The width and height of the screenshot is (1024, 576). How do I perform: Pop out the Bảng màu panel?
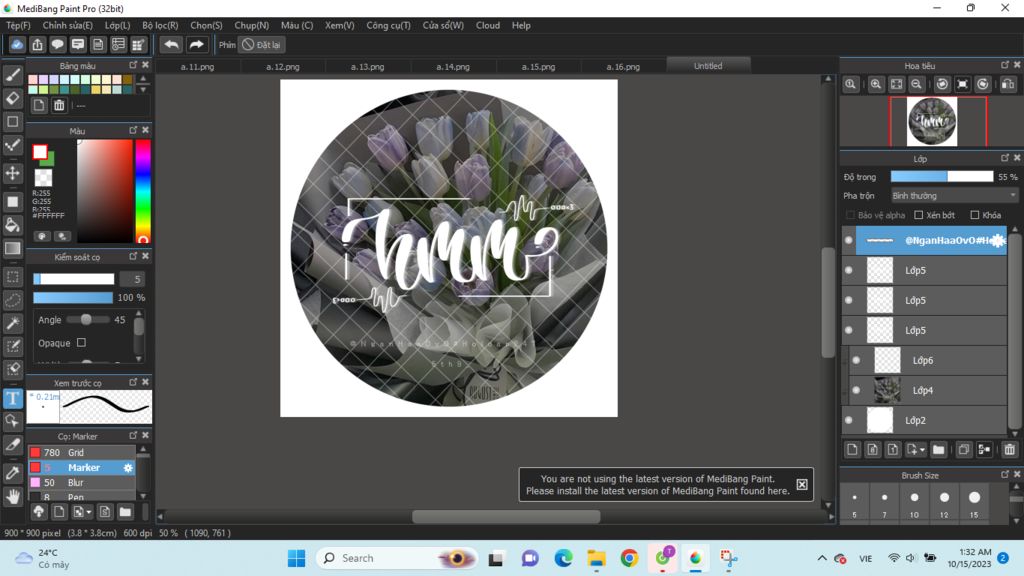(133, 65)
